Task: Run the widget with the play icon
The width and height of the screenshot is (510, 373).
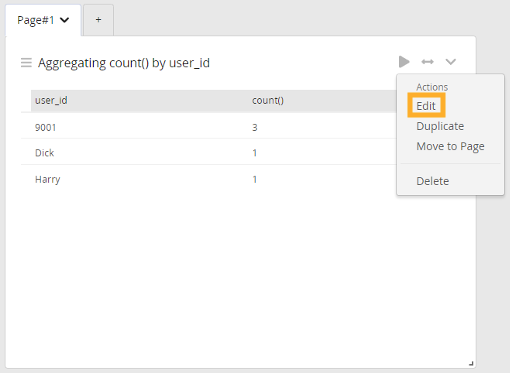Action: click(404, 62)
